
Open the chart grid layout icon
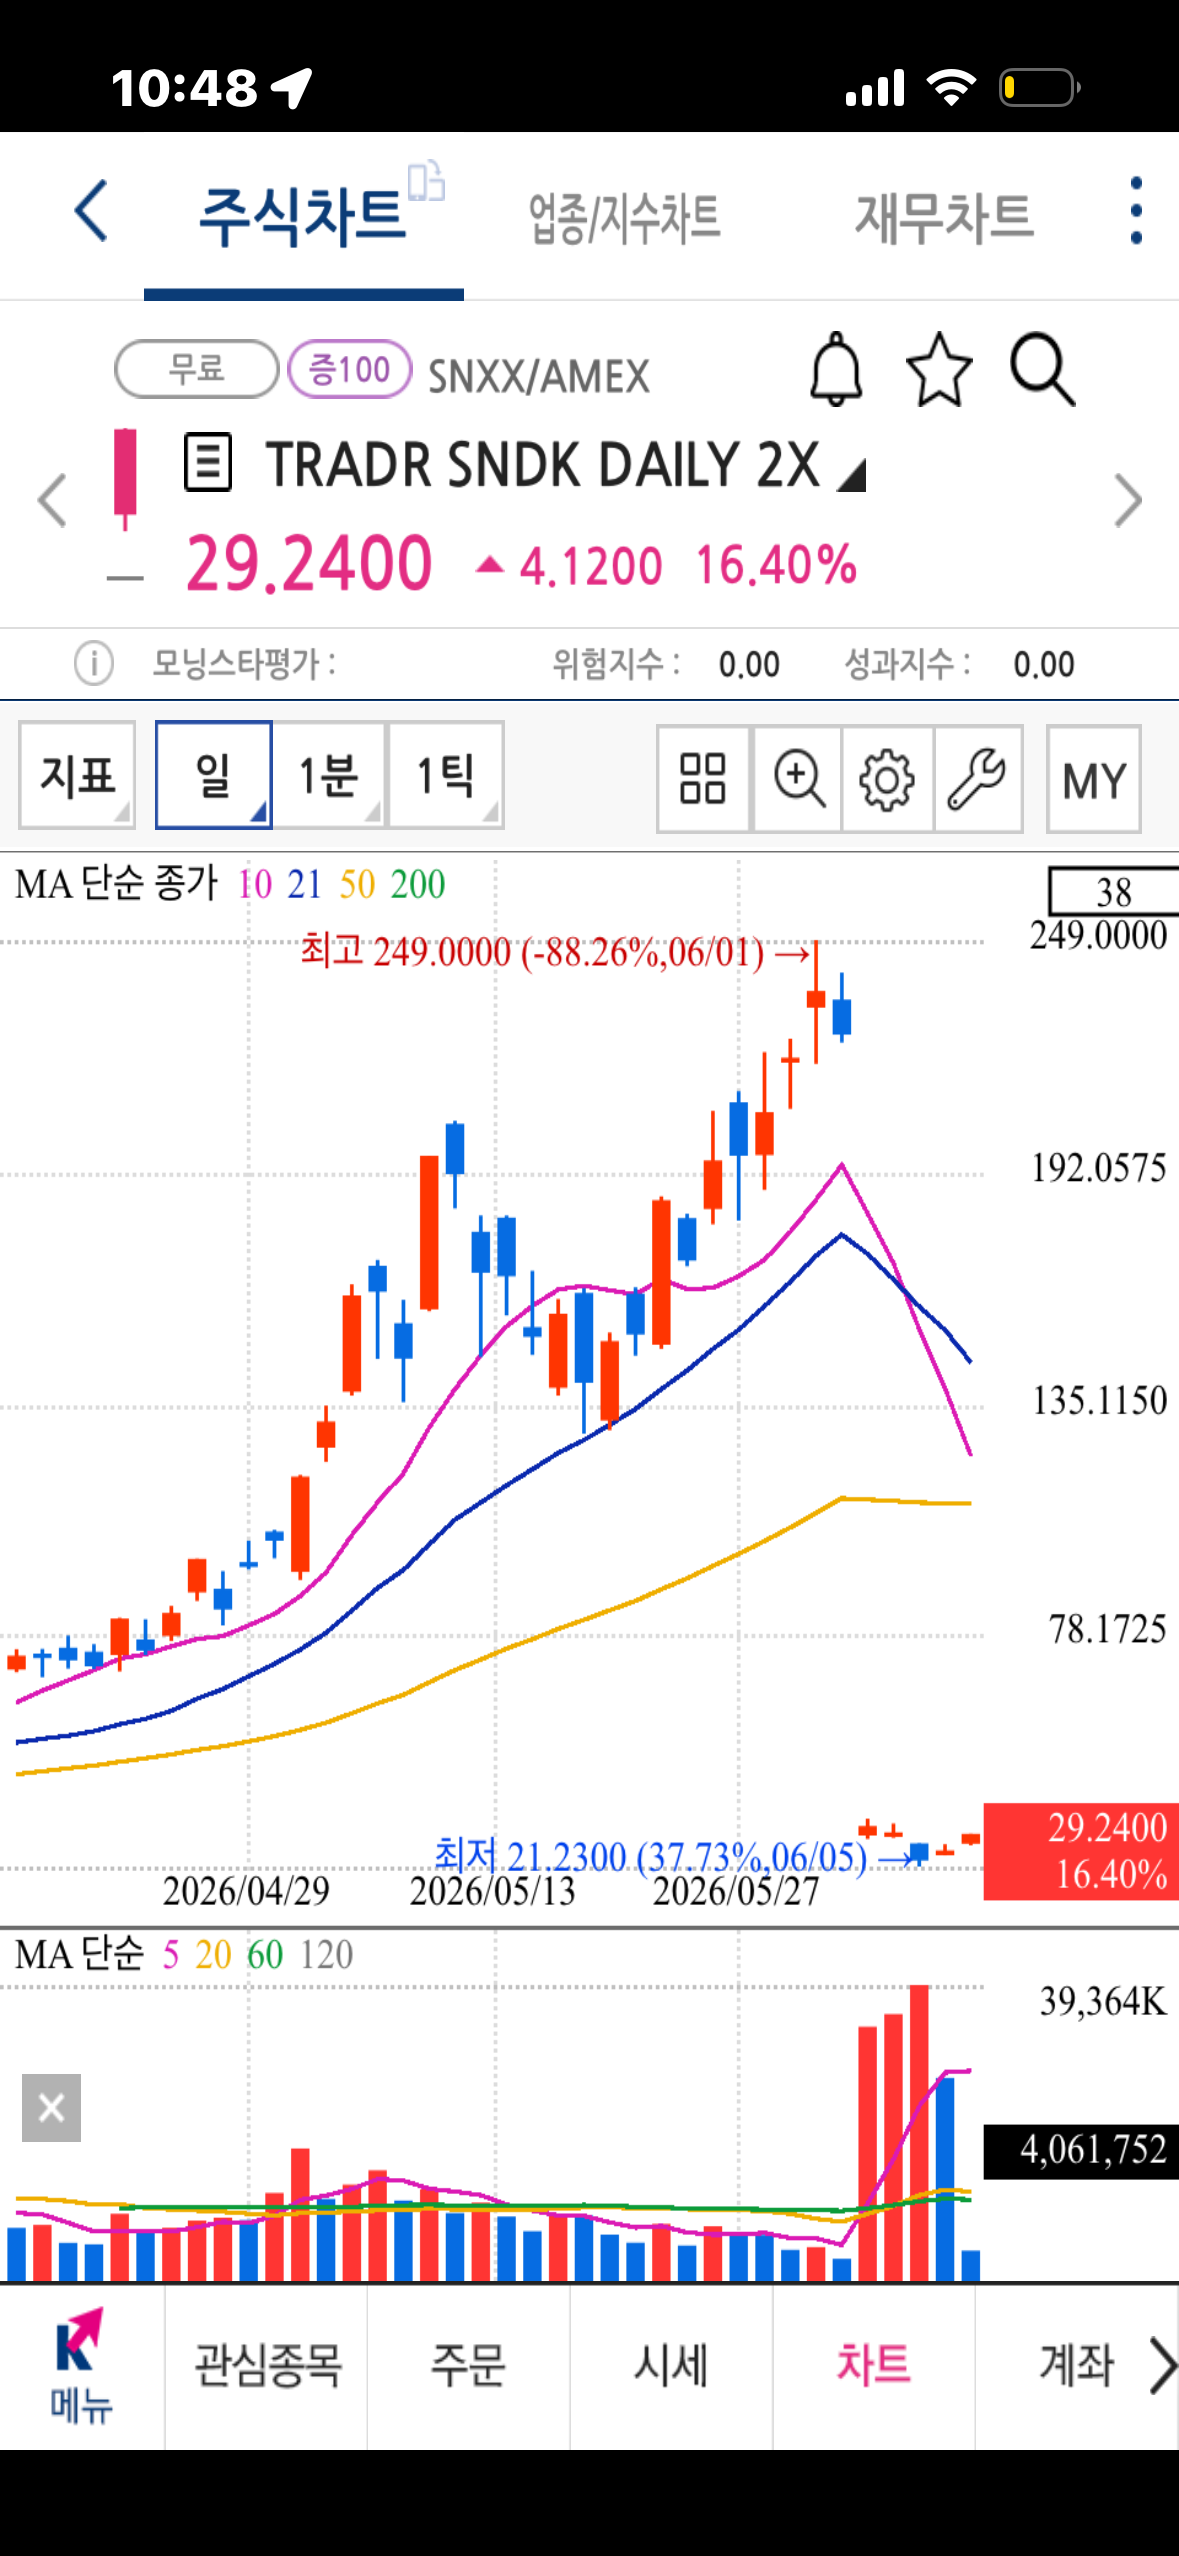coord(702,779)
